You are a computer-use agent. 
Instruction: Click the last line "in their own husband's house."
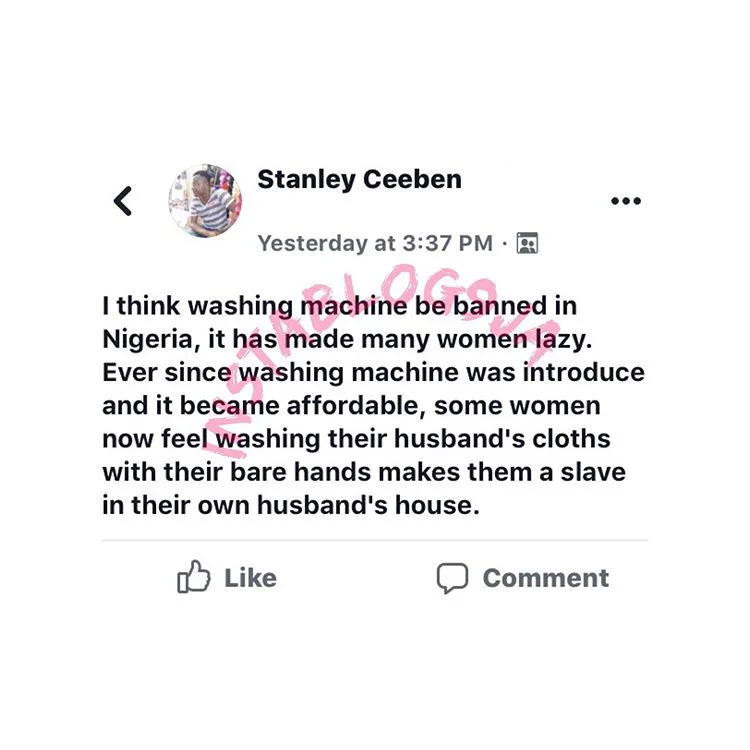coord(291,506)
